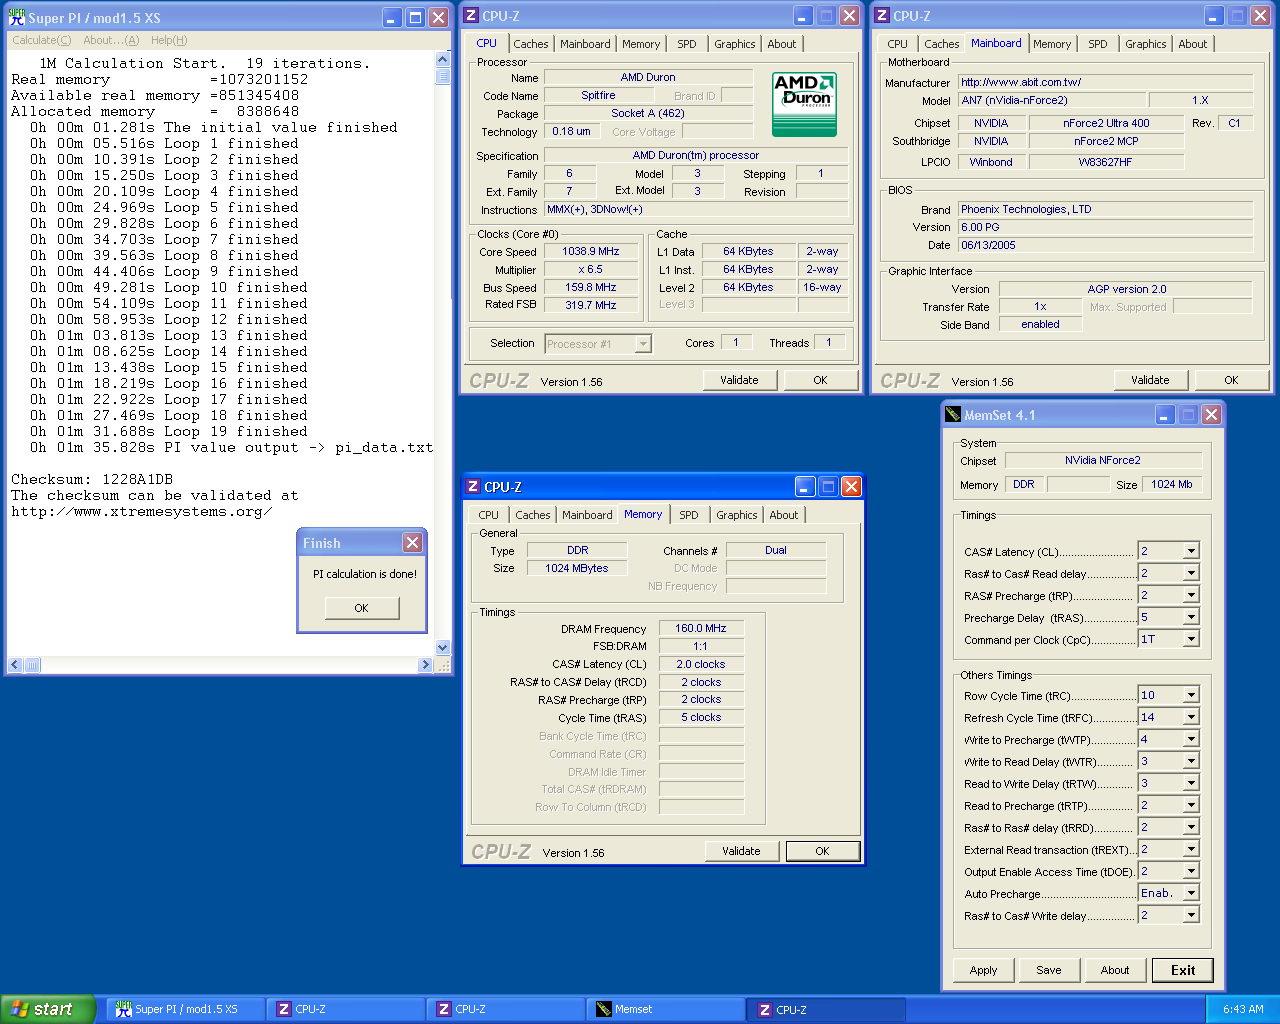The height and width of the screenshot is (1024, 1280).
Task: Click the Checksum line in Super PI
Action: [92, 479]
